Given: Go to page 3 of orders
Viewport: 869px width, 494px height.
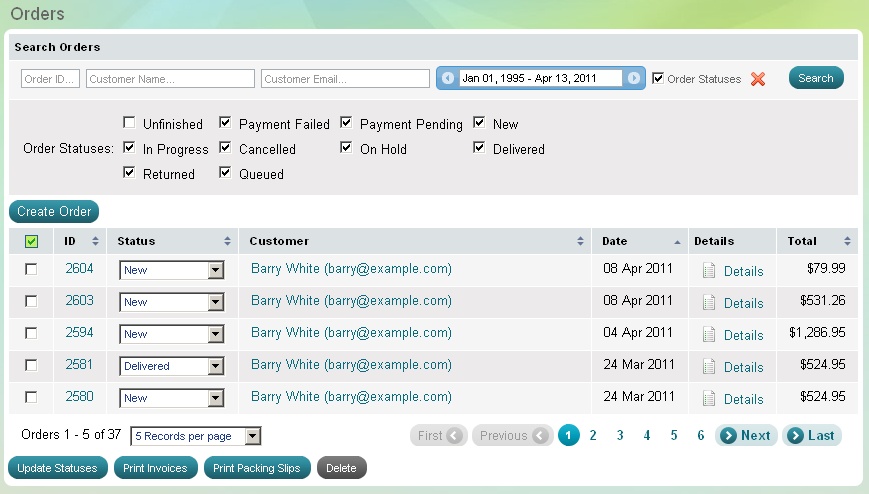Looking at the screenshot, I should click(x=620, y=435).
